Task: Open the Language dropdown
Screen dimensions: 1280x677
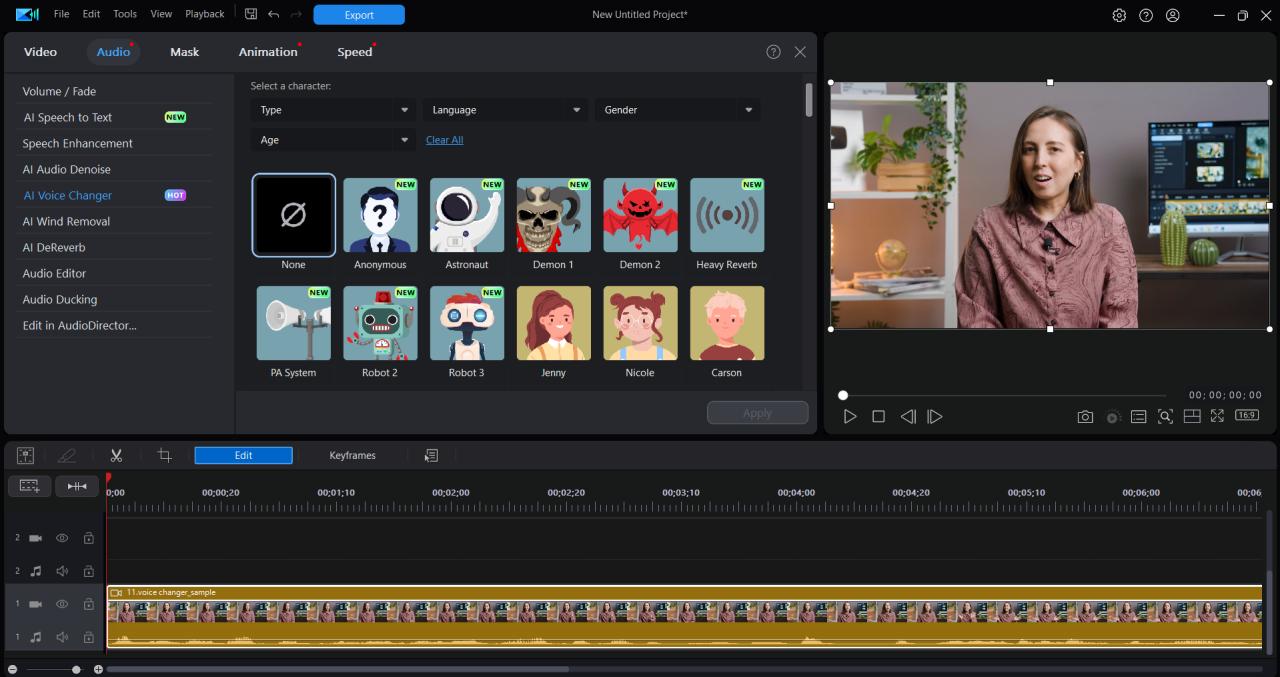Action: [505, 109]
